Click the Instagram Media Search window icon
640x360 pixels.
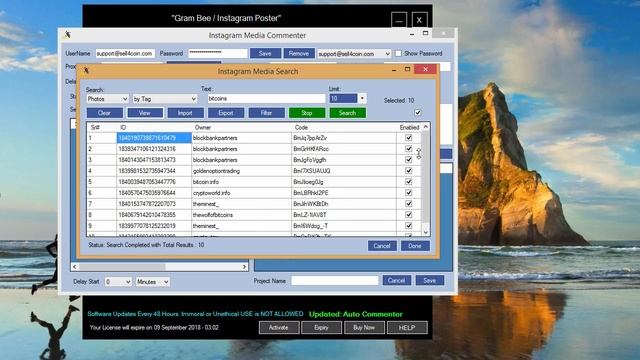point(86,71)
